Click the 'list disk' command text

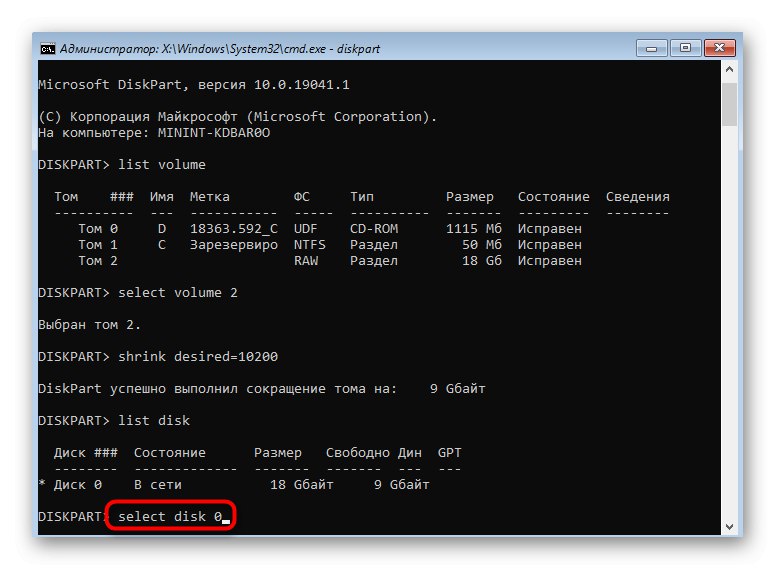point(154,421)
